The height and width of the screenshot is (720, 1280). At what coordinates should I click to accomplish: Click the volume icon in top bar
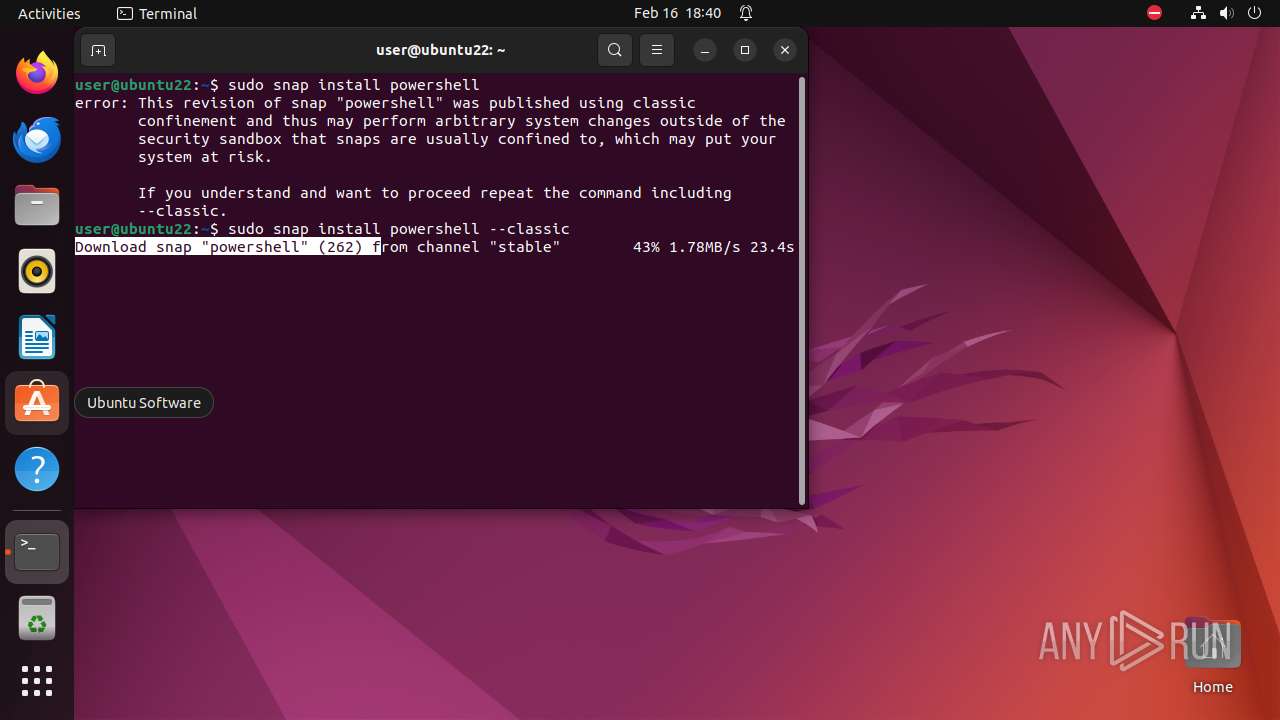pos(1227,13)
